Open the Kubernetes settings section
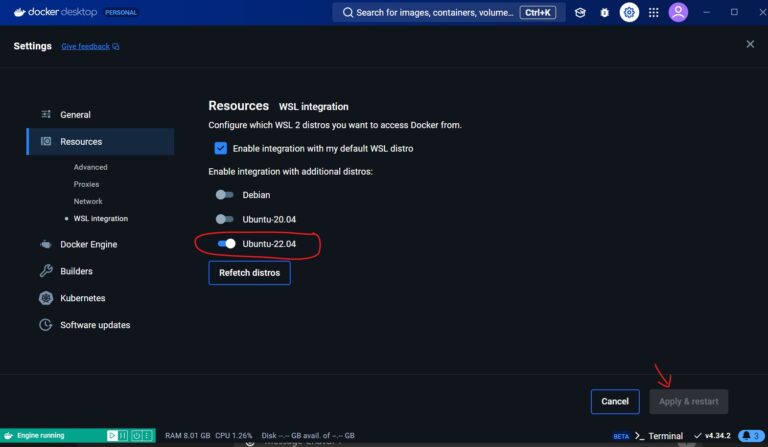The image size is (768, 447). point(82,298)
